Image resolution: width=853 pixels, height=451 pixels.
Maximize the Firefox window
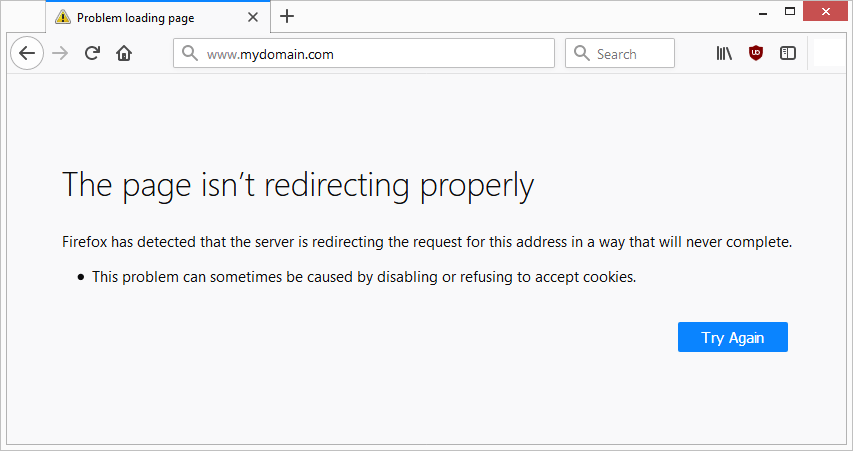tap(790, 11)
